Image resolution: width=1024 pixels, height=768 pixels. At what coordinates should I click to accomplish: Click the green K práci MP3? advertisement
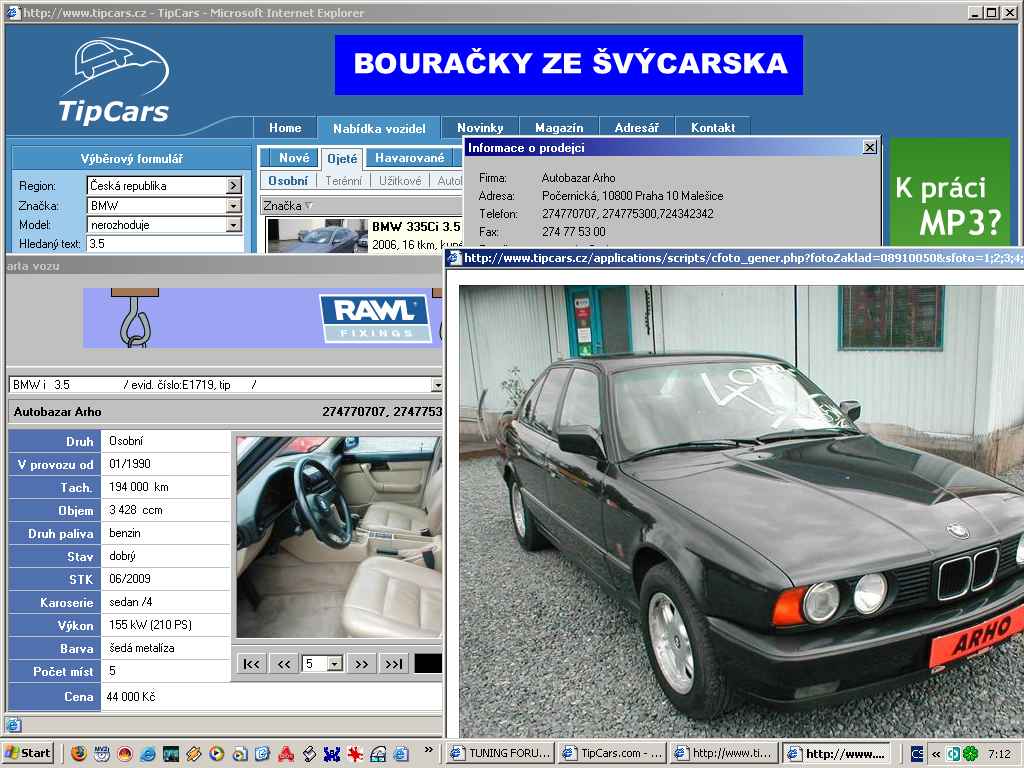click(x=950, y=191)
